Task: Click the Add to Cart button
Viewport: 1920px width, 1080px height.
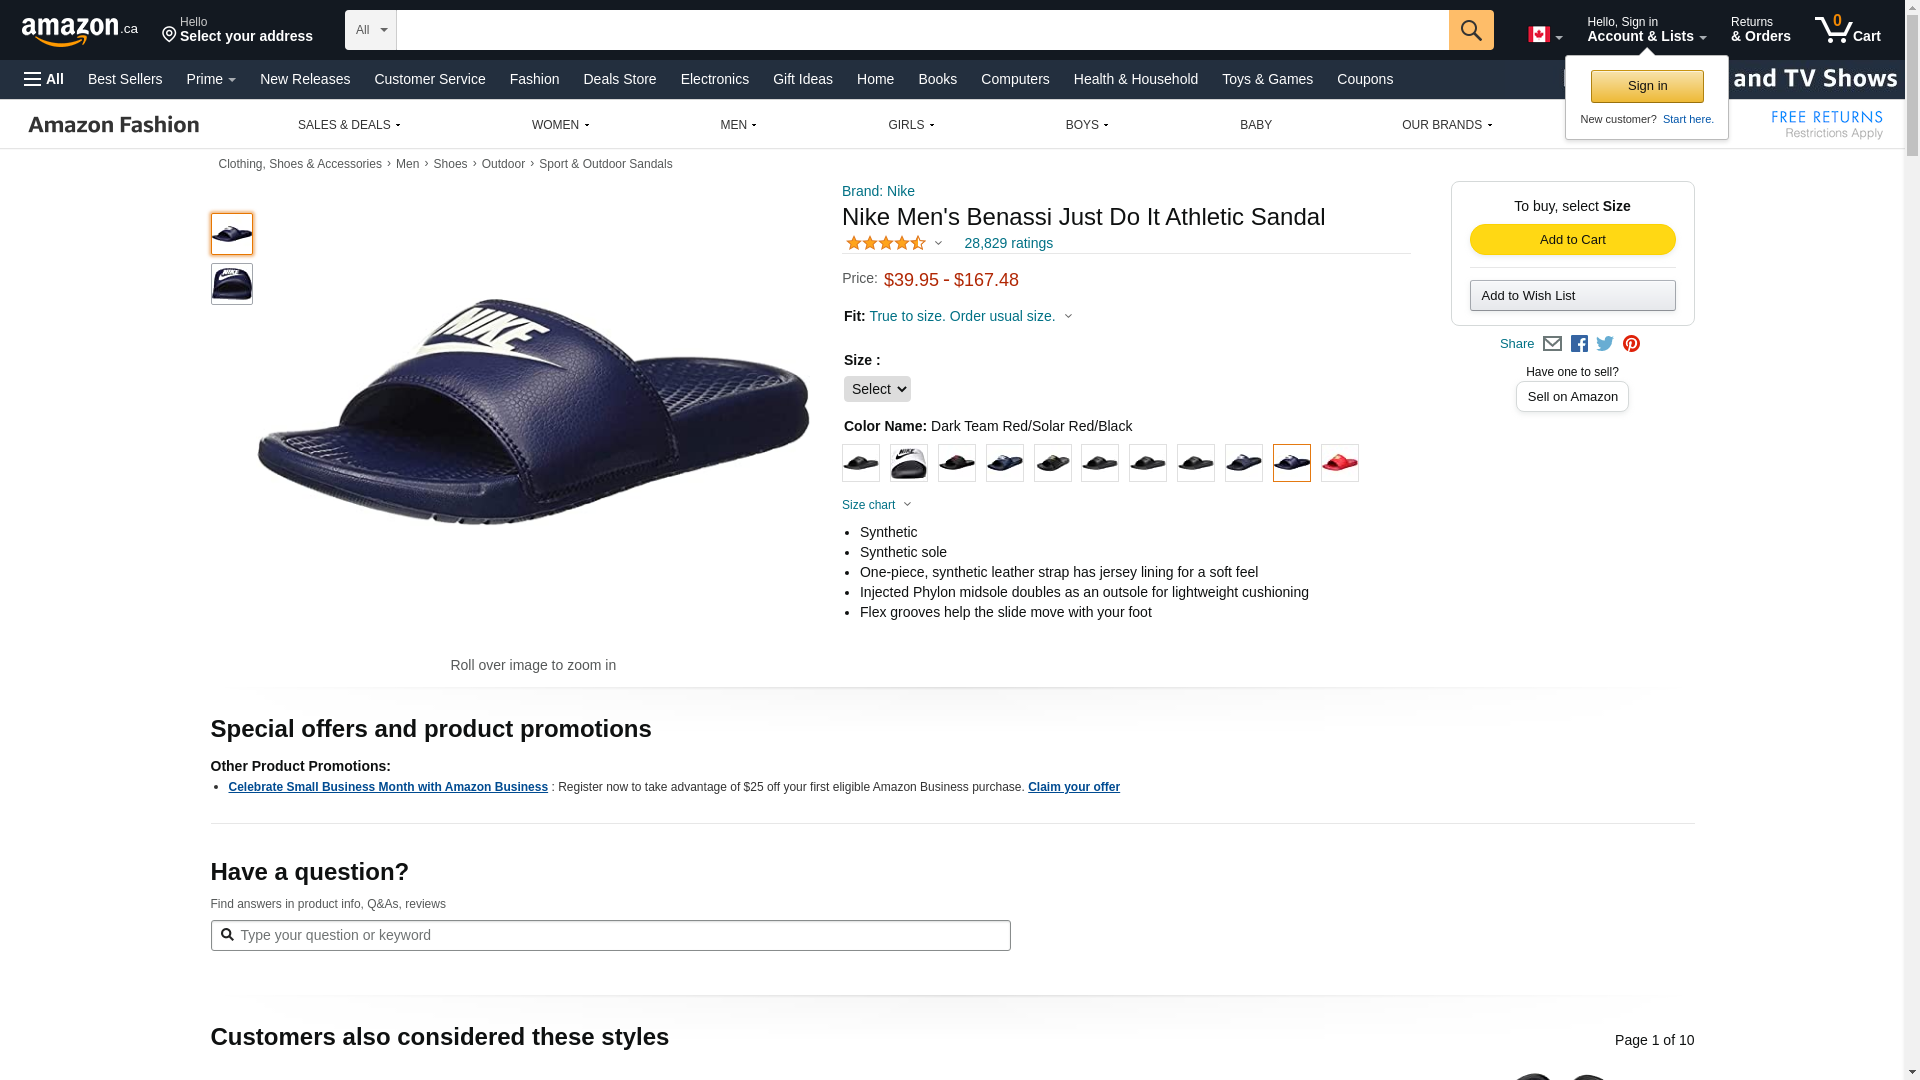Action: [x=1572, y=240]
